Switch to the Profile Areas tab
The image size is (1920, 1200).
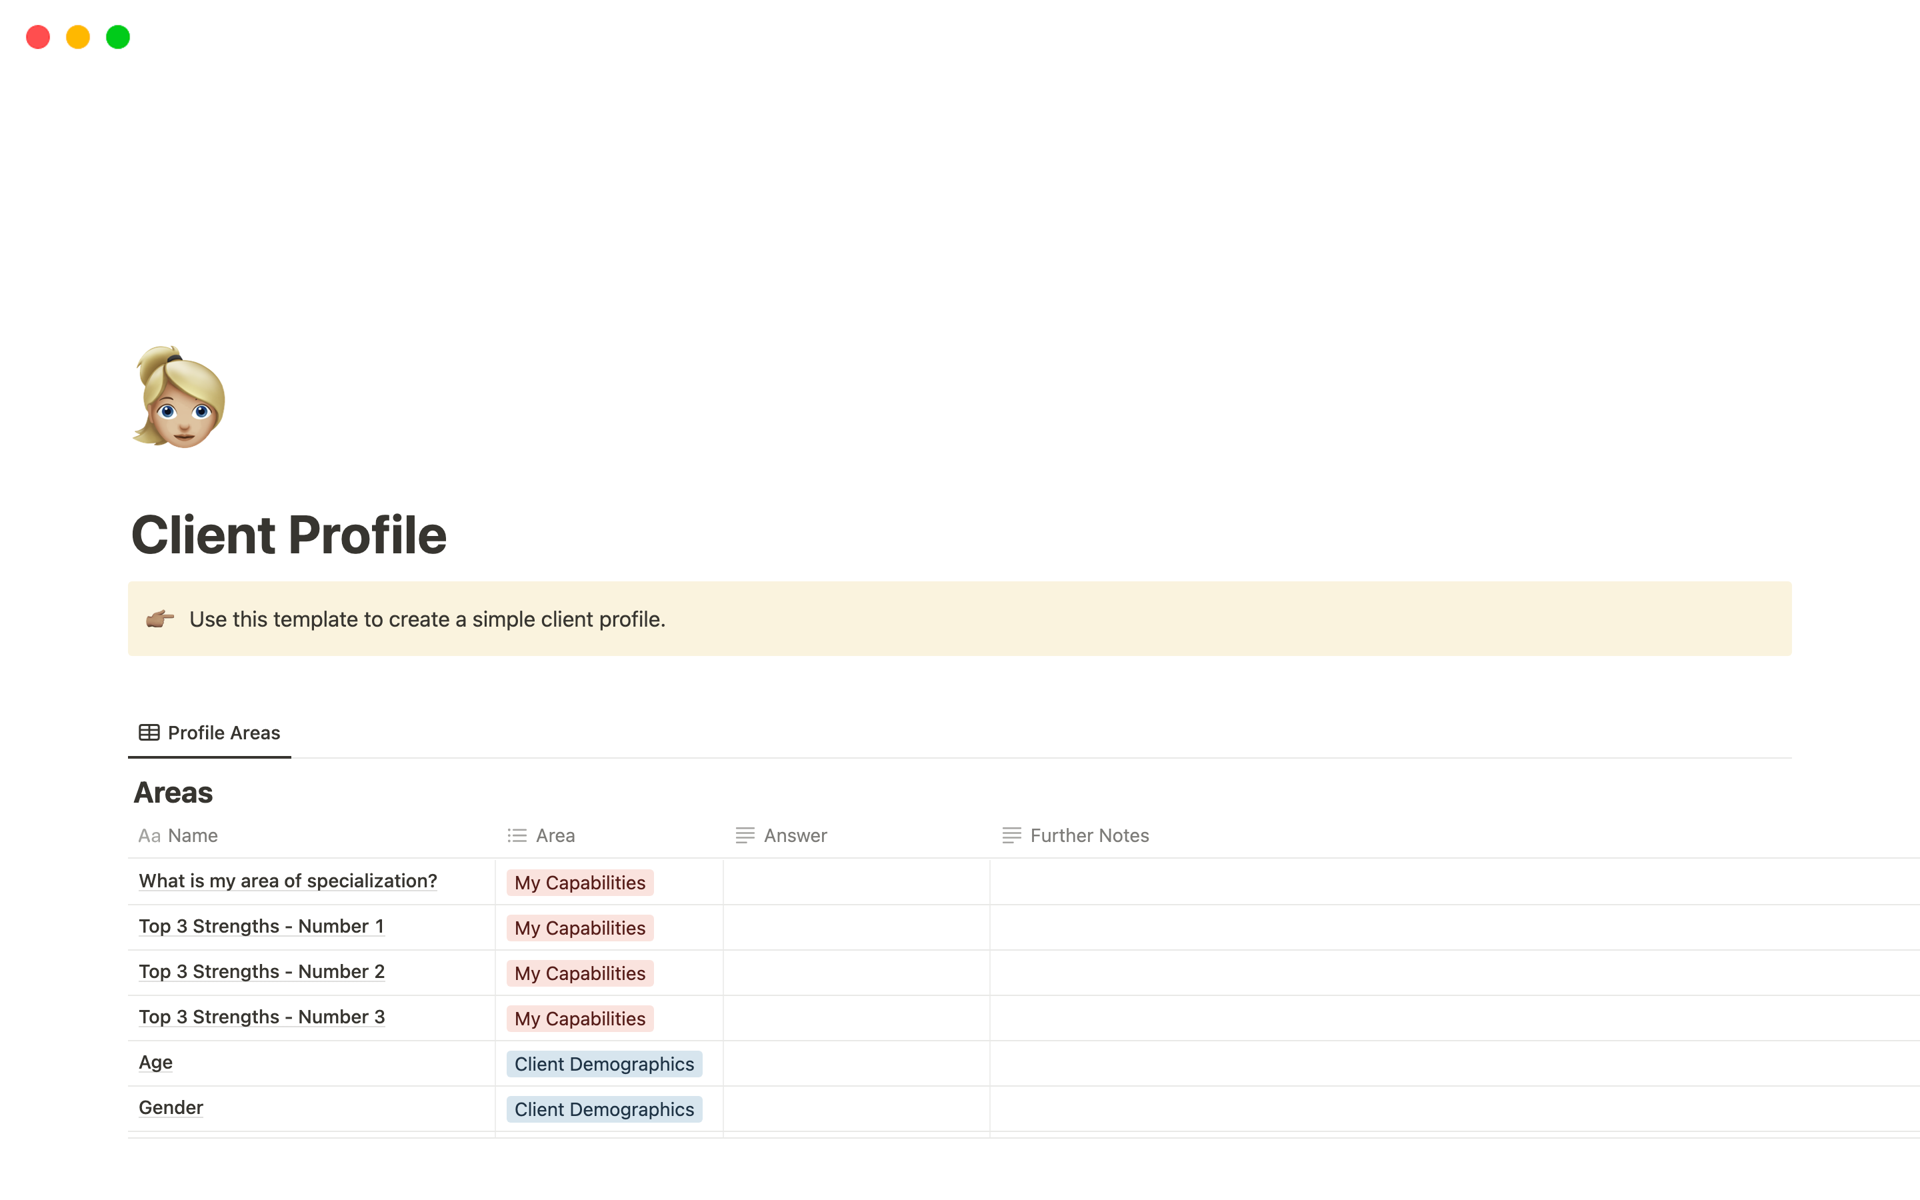pyautogui.click(x=223, y=733)
